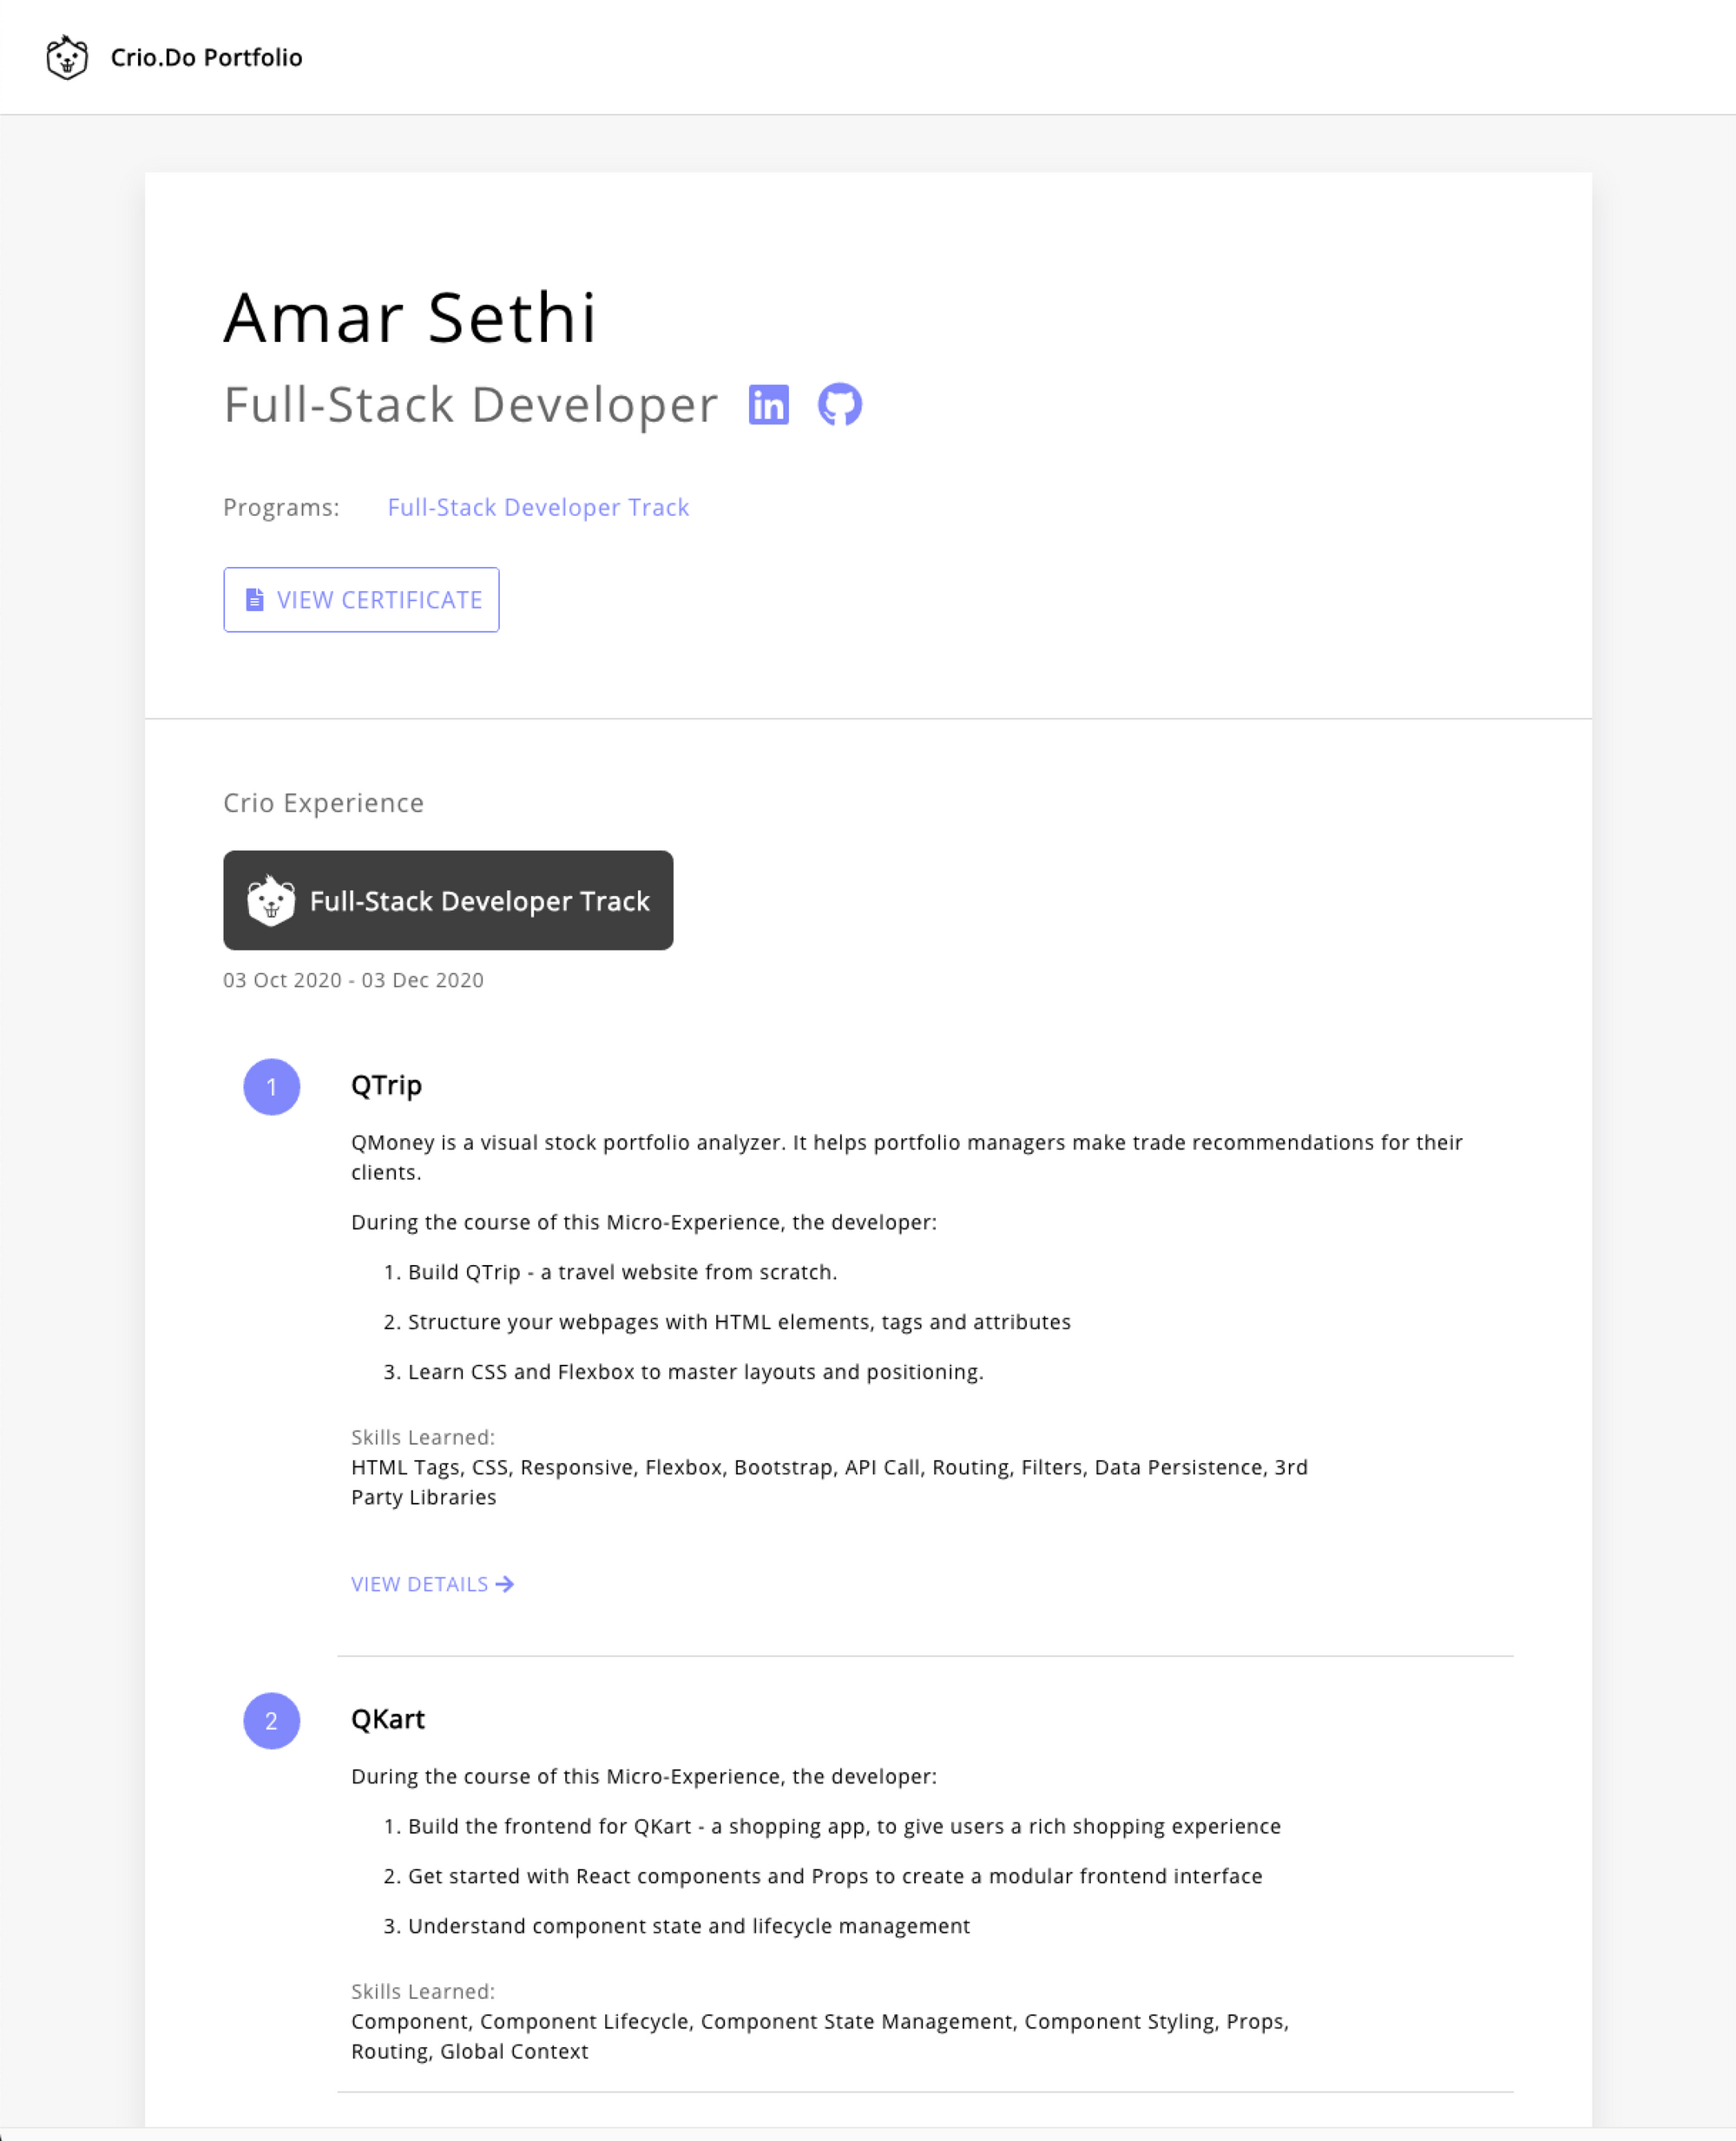This screenshot has height=2141, width=1736.
Task: Click the document icon in View Certificate
Action: [255, 600]
